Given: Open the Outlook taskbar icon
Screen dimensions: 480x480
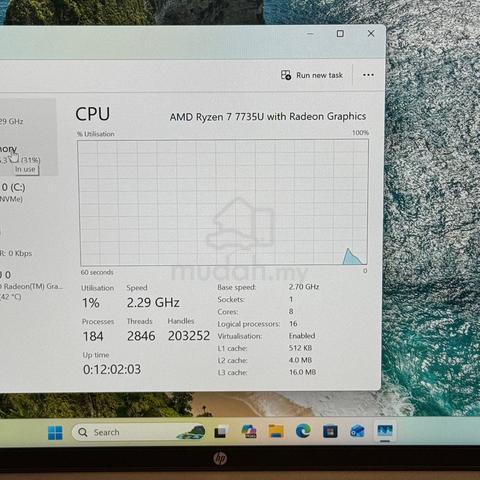Looking at the screenshot, I should pyautogui.click(x=358, y=432).
